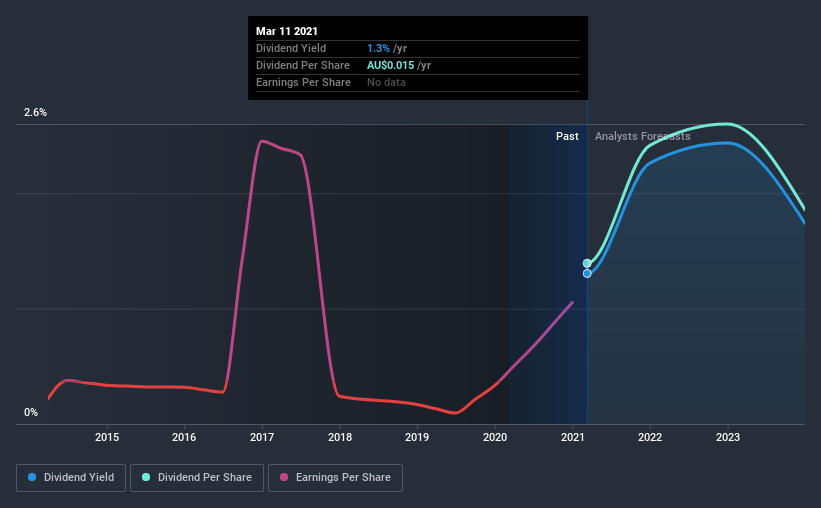Click the blue dot in the Dividend Yield legend
The image size is (821, 508).
point(32,477)
